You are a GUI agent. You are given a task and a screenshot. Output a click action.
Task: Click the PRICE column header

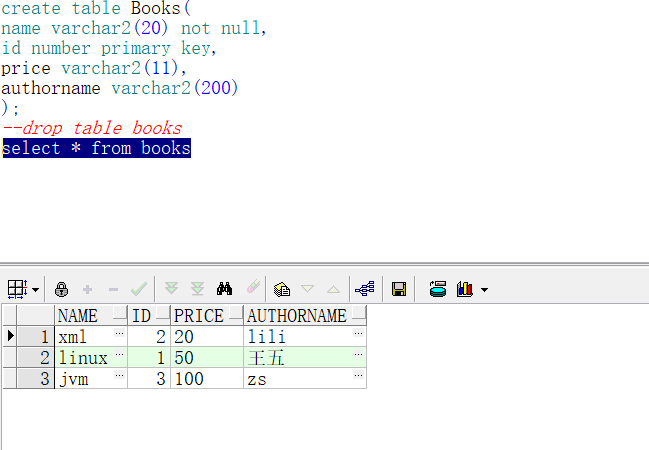(207, 315)
